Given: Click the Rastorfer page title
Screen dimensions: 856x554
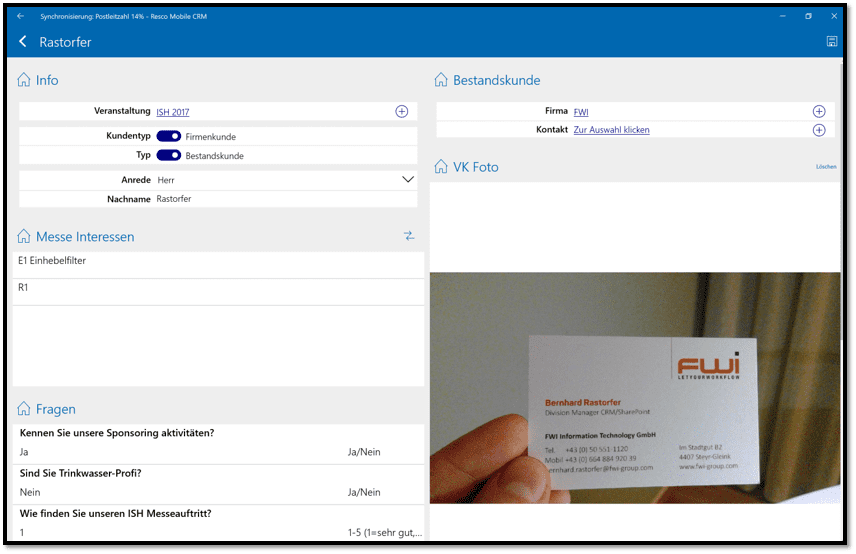Looking at the screenshot, I should [x=65, y=42].
